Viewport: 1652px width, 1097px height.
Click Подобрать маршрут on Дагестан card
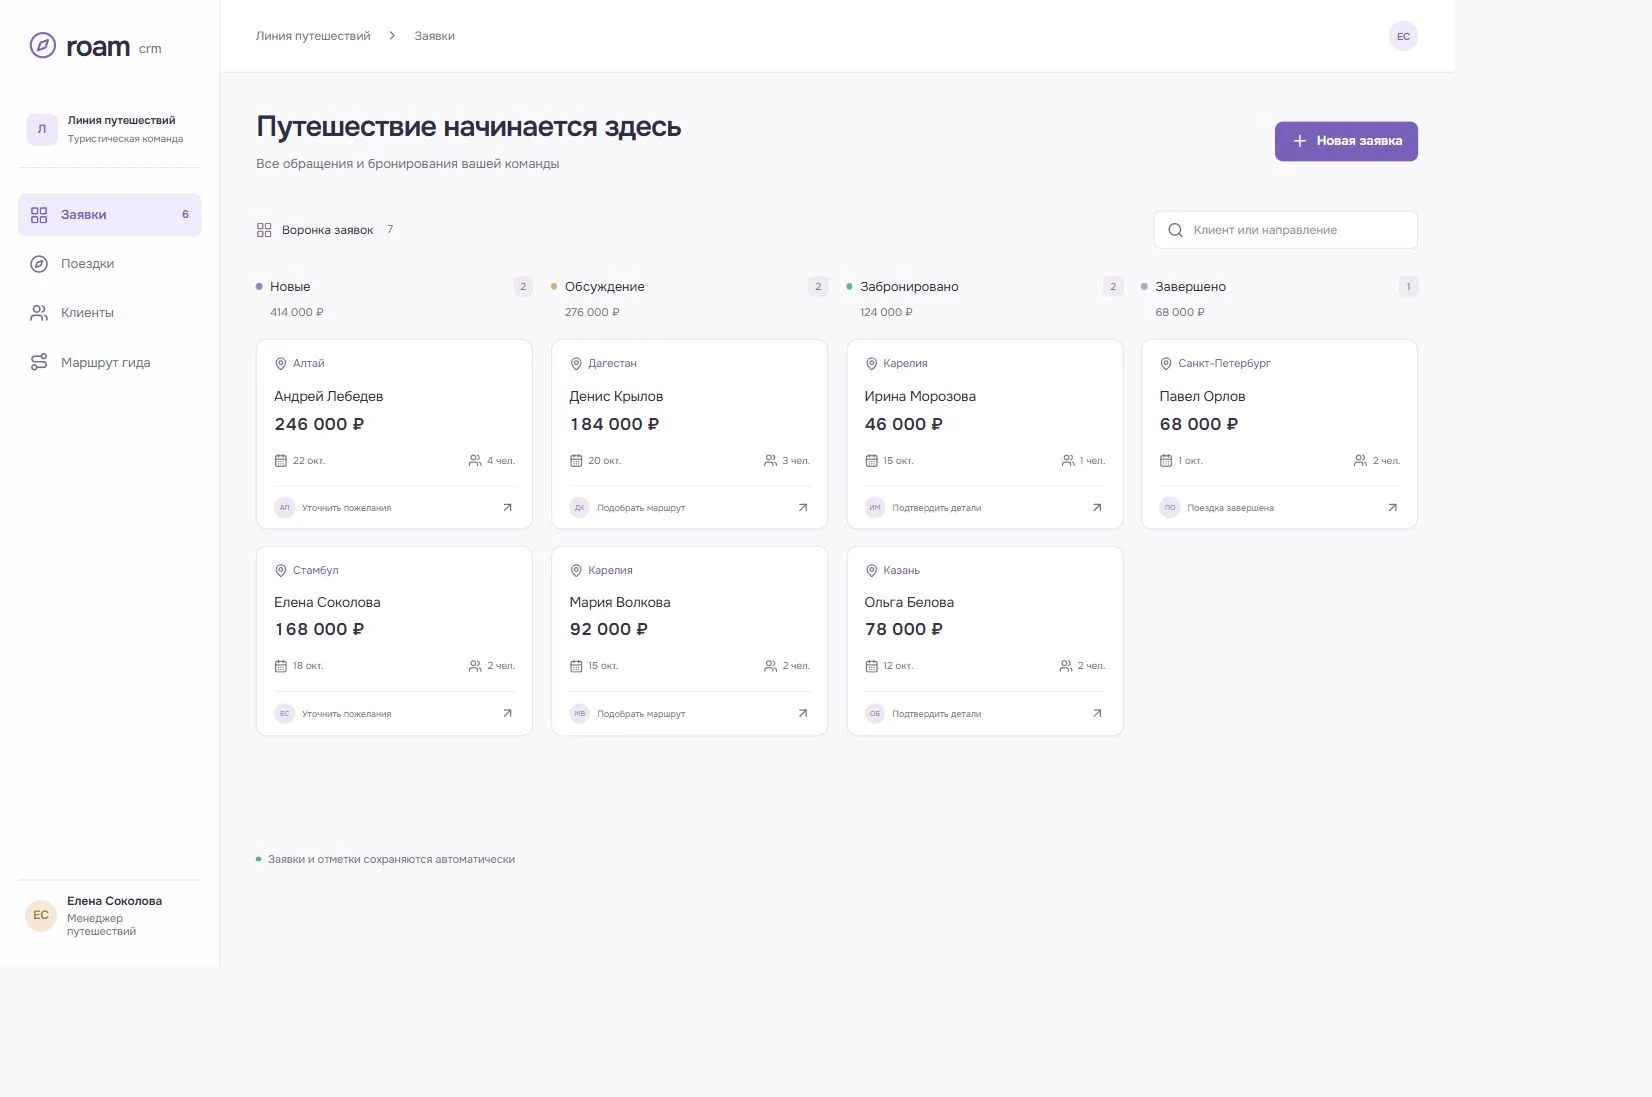pyautogui.click(x=641, y=508)
